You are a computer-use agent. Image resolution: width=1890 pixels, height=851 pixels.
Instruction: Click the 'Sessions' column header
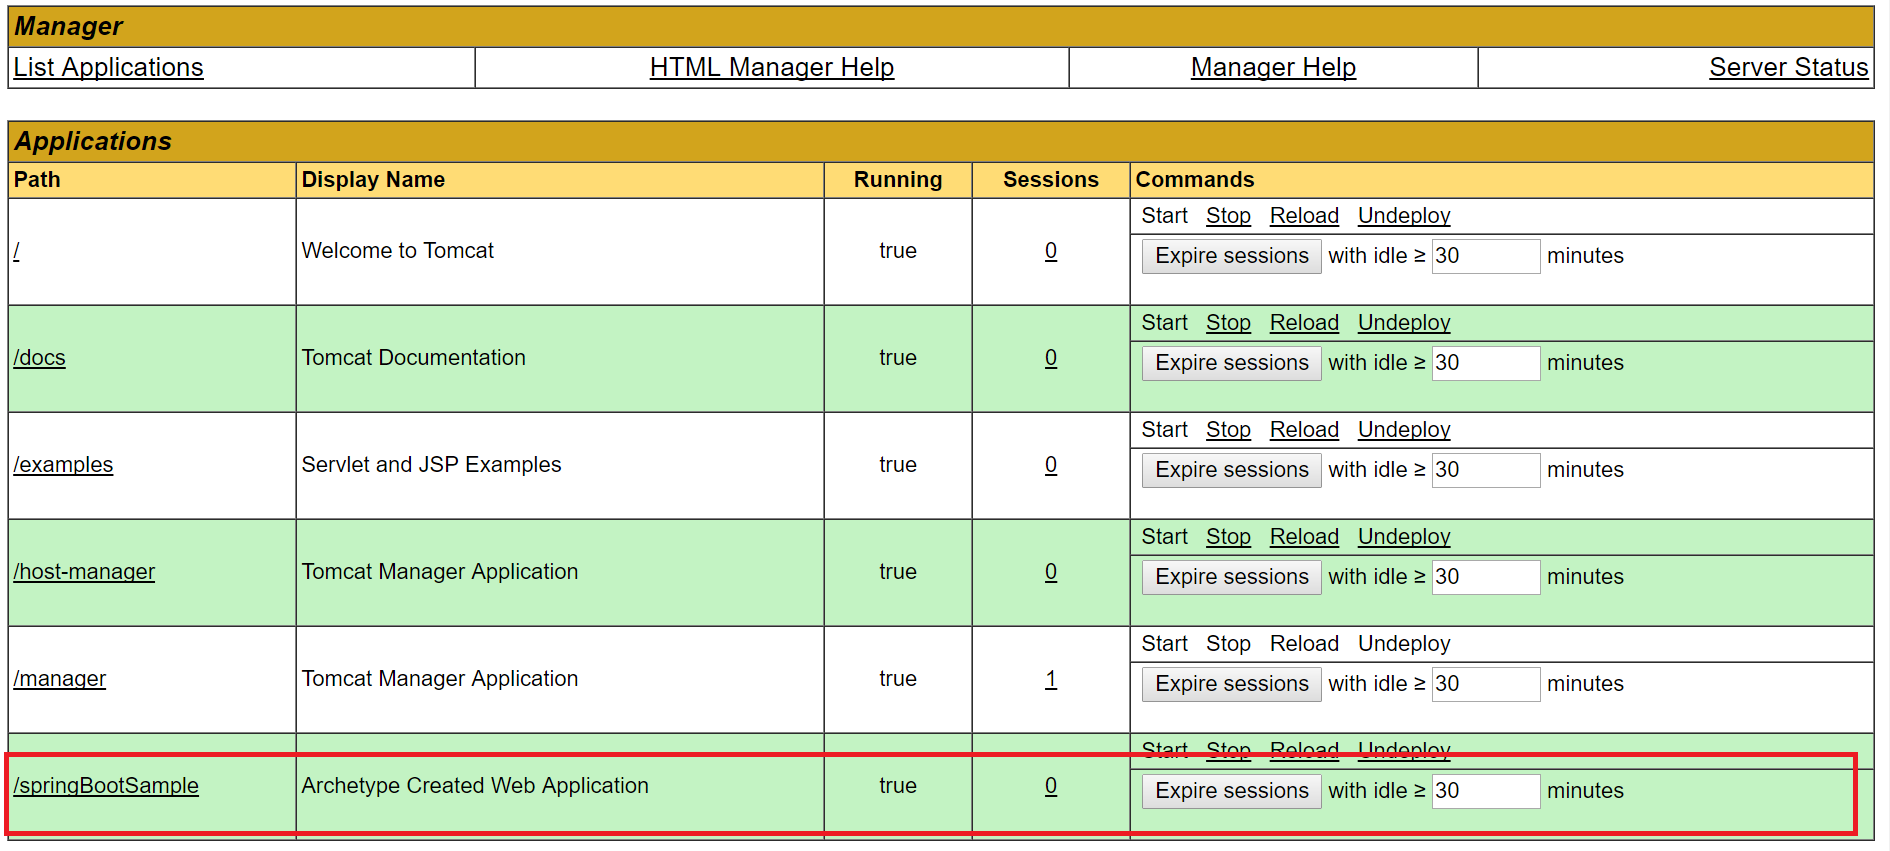1051,180
